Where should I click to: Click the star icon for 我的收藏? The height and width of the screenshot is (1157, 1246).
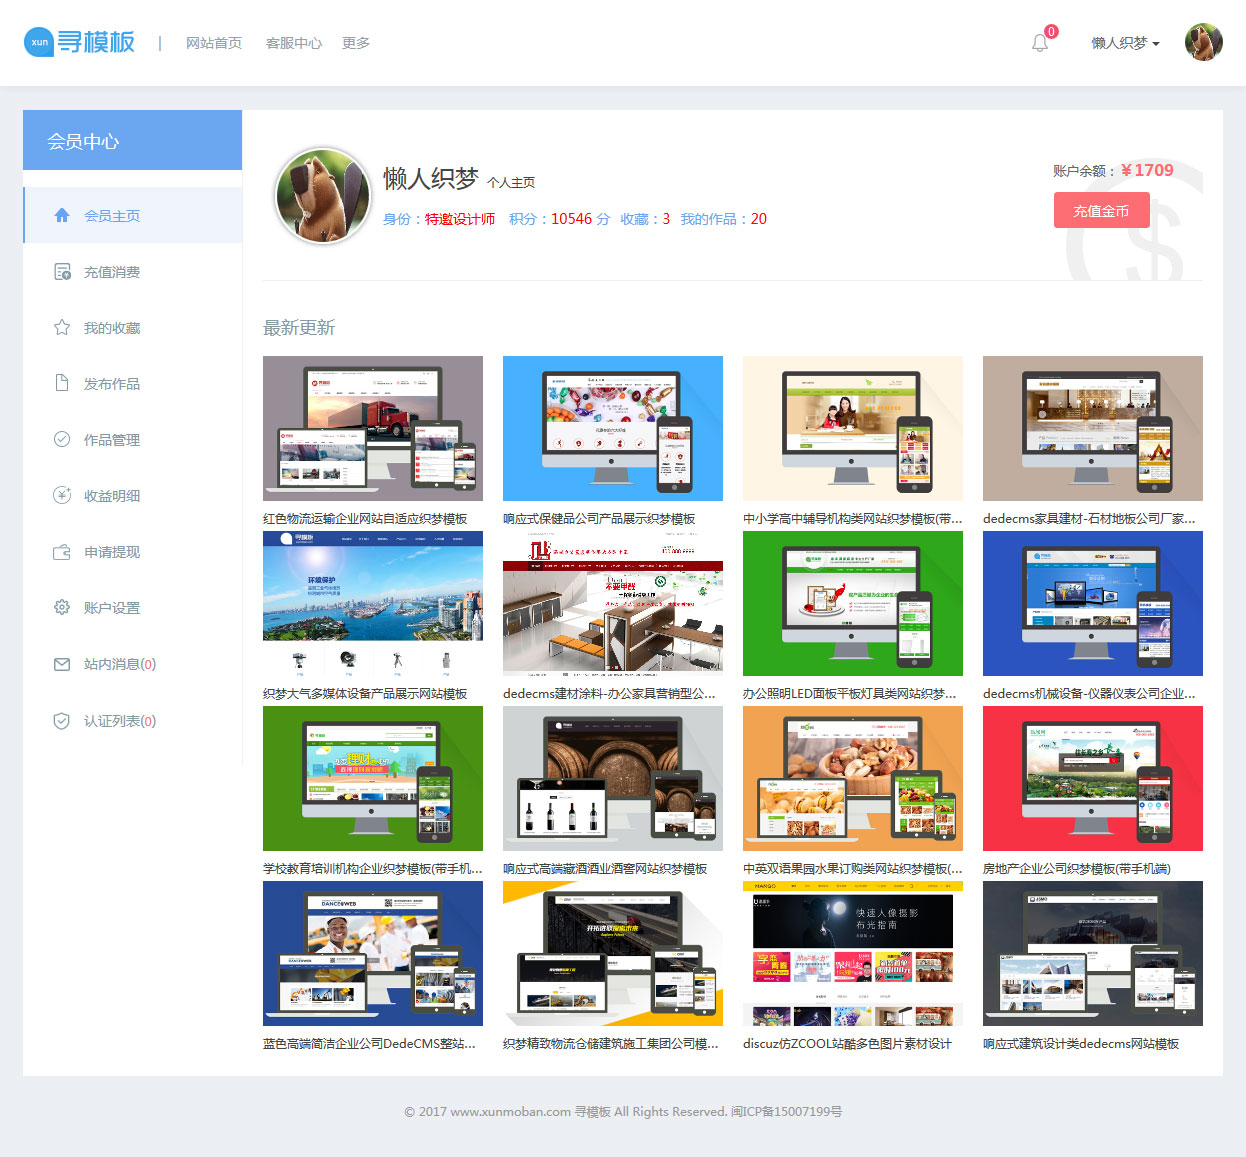[62, 328]
